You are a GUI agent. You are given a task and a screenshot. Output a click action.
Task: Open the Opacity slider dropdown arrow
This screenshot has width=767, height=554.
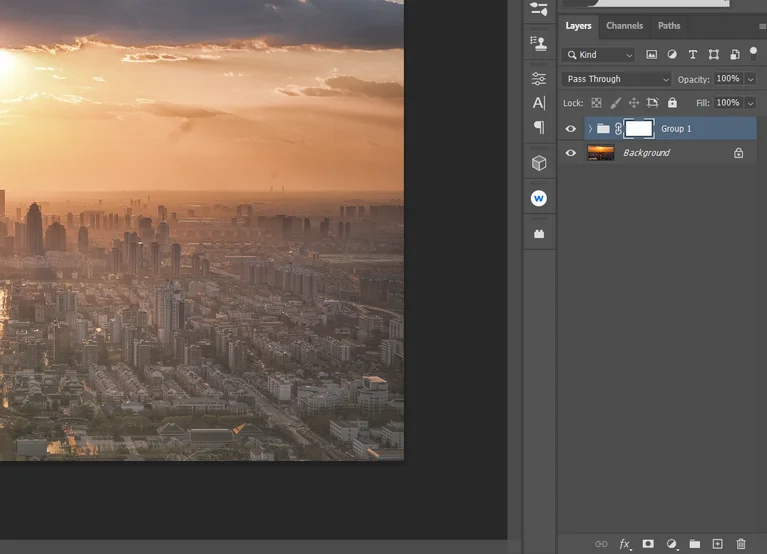pos(750,79)
